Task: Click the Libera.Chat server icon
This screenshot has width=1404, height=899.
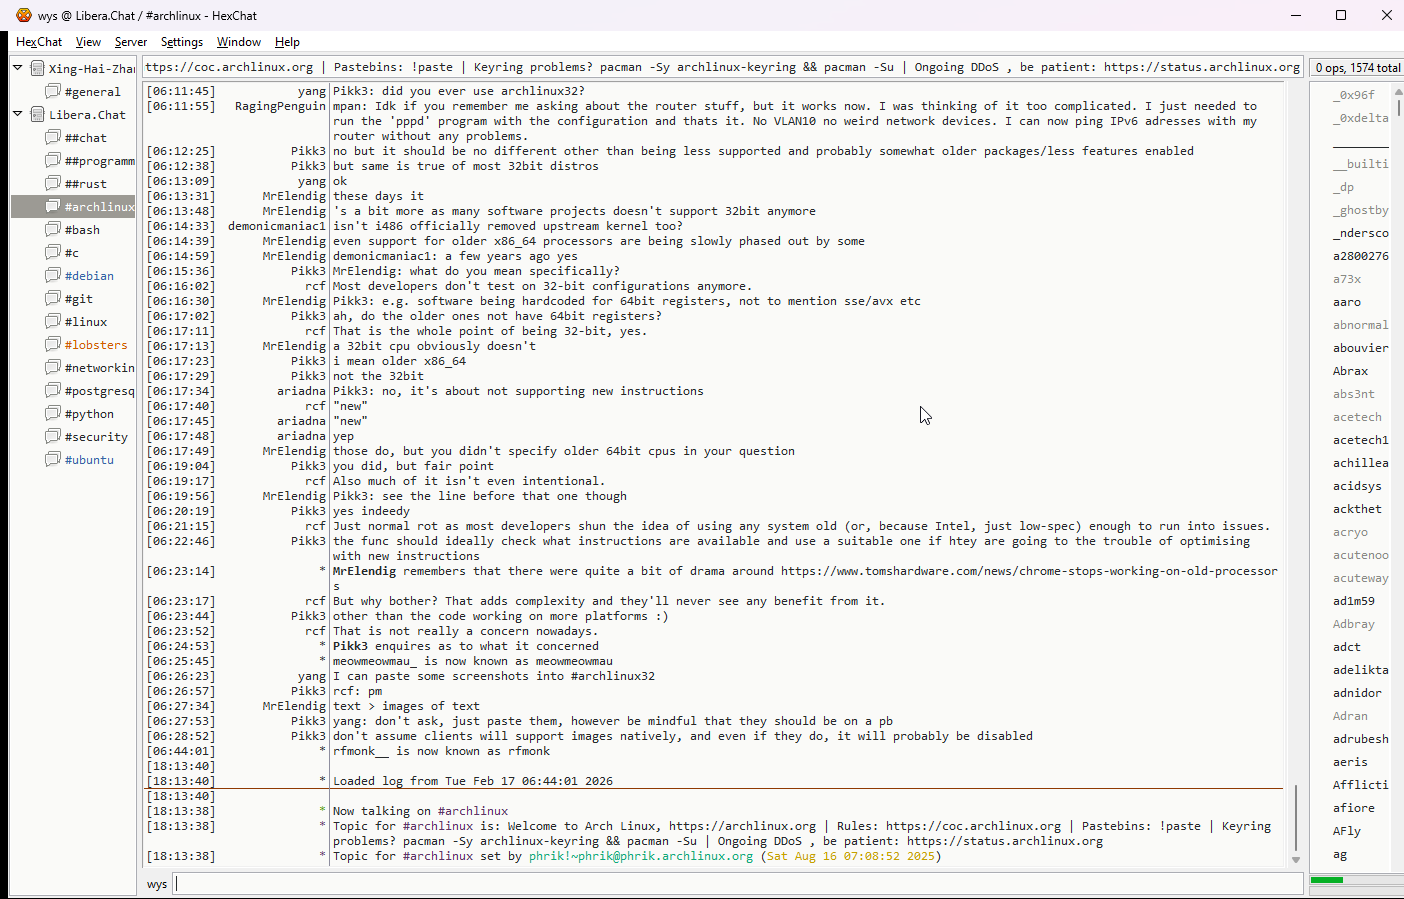Action: click(x=38, y=114)
